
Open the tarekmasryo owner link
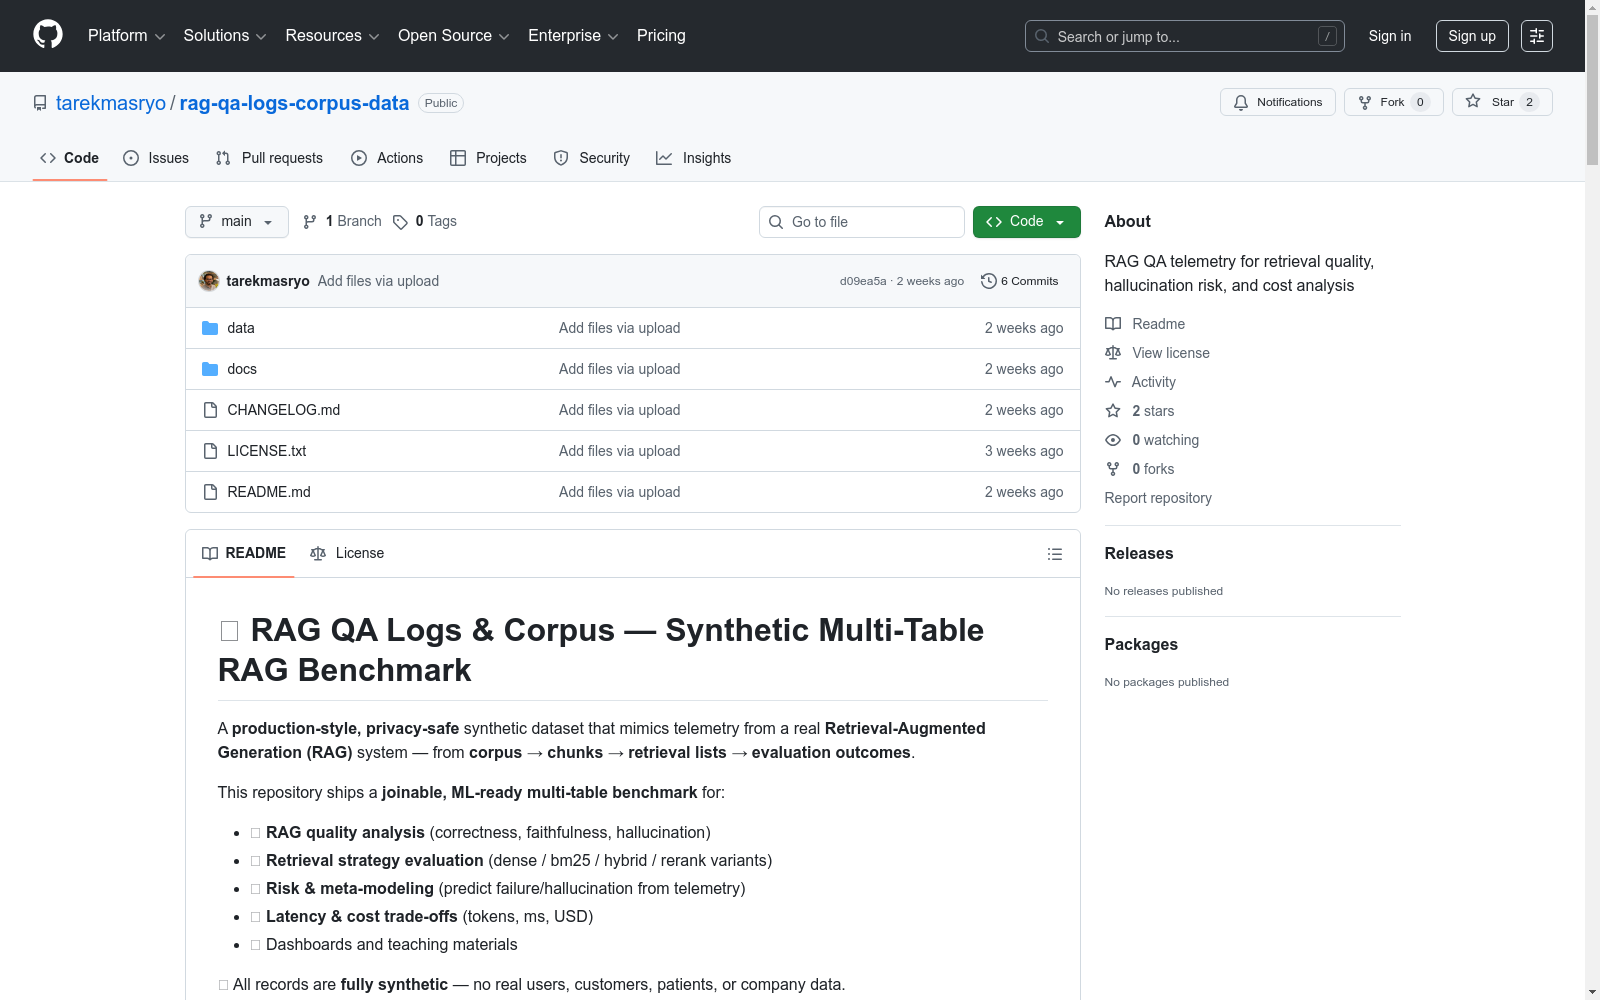(111, 103)
